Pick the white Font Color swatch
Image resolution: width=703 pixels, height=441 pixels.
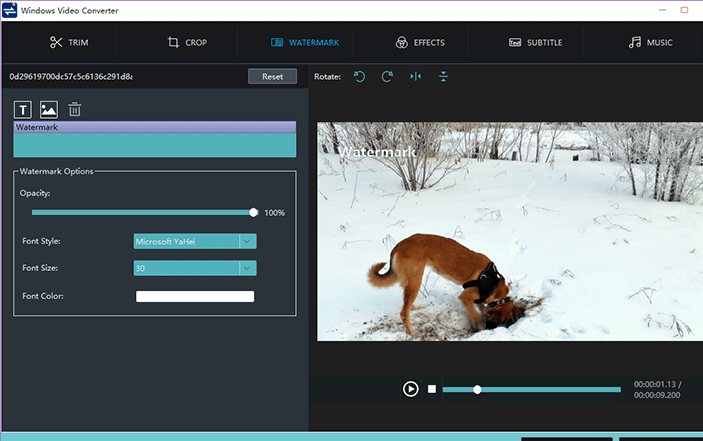195,296
